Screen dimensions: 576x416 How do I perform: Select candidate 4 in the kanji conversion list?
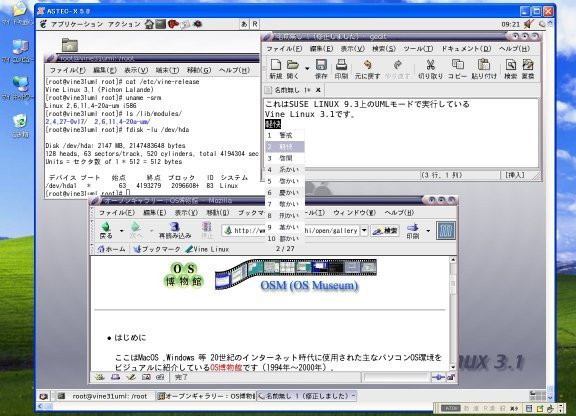point(285,169)
